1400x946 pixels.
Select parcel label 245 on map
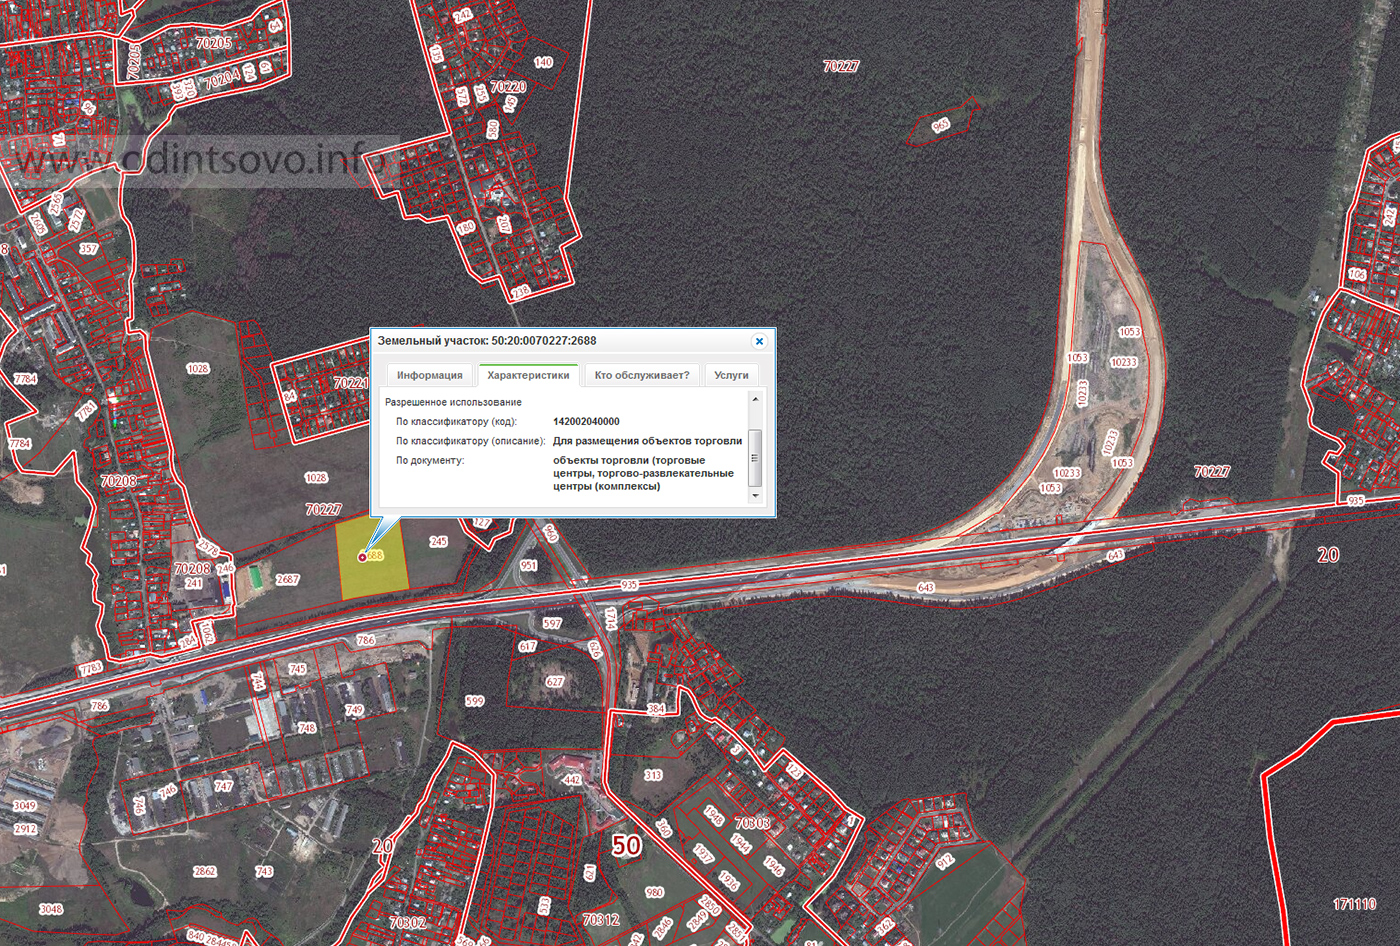click(x=438, y=542)
